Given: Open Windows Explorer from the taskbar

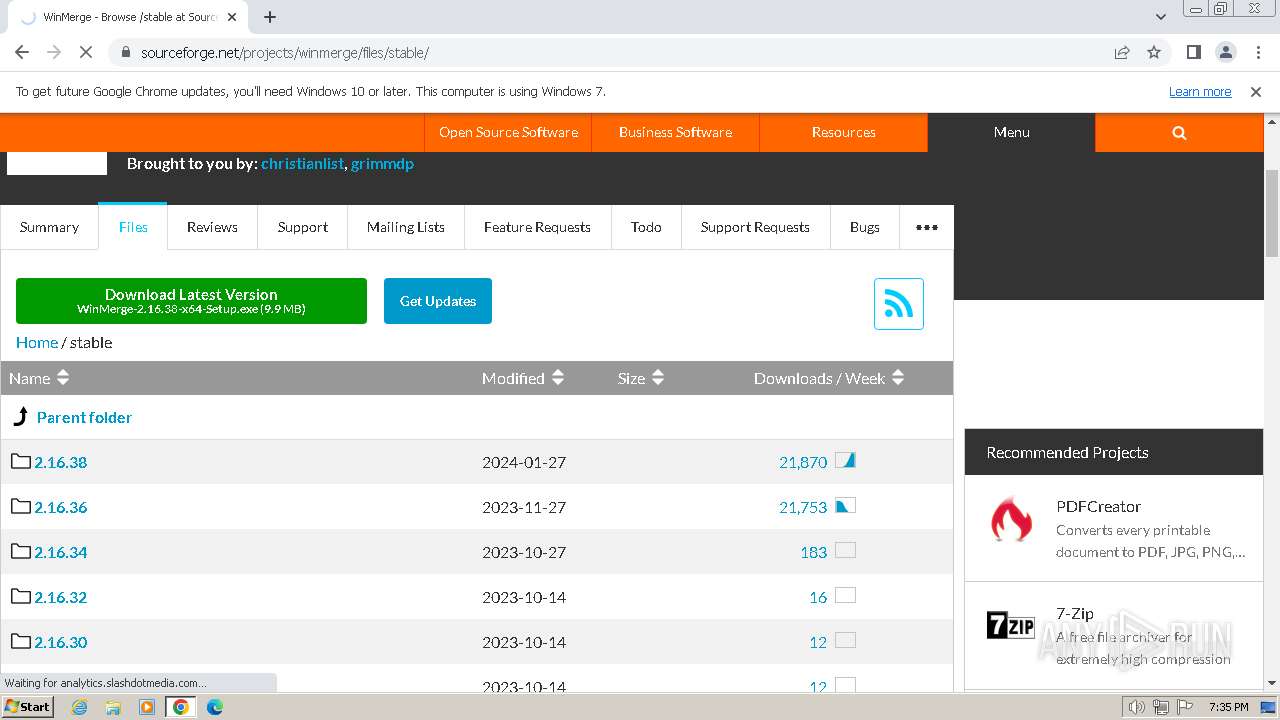Looking at the screenshot, I should 113,707.
